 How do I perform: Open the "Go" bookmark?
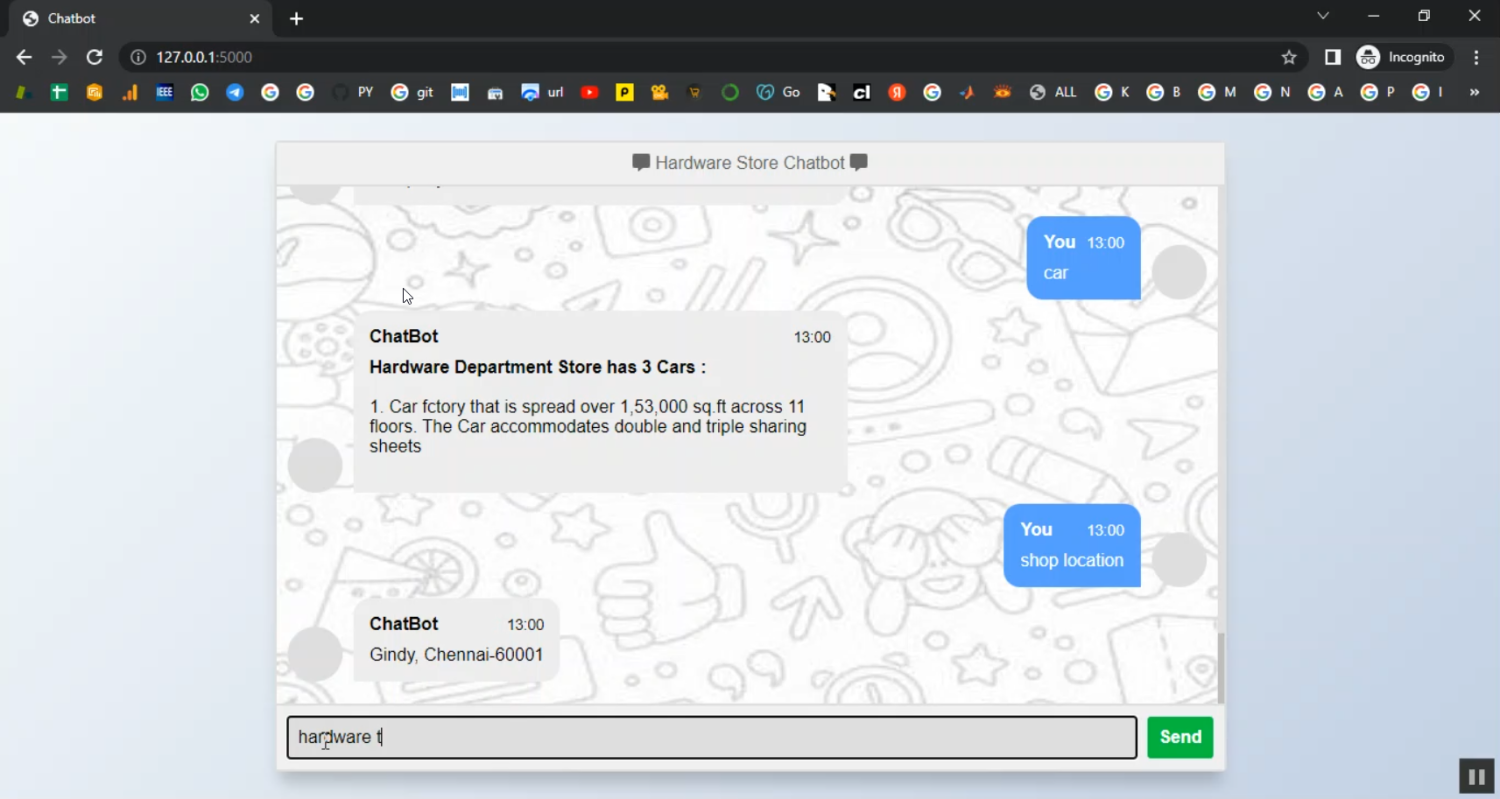(778, 92)
